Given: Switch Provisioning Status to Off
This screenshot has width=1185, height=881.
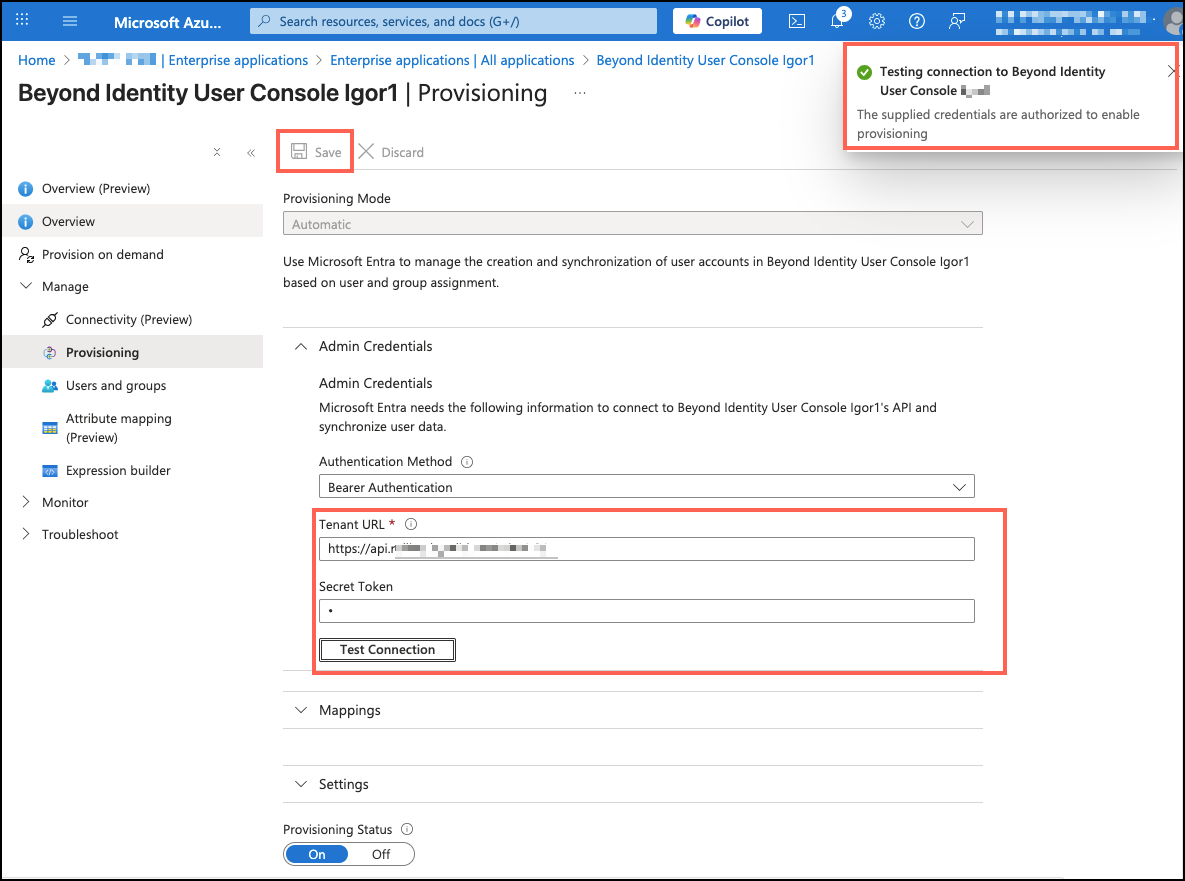Looking at the screenshot, I should [x=381, y=854].
